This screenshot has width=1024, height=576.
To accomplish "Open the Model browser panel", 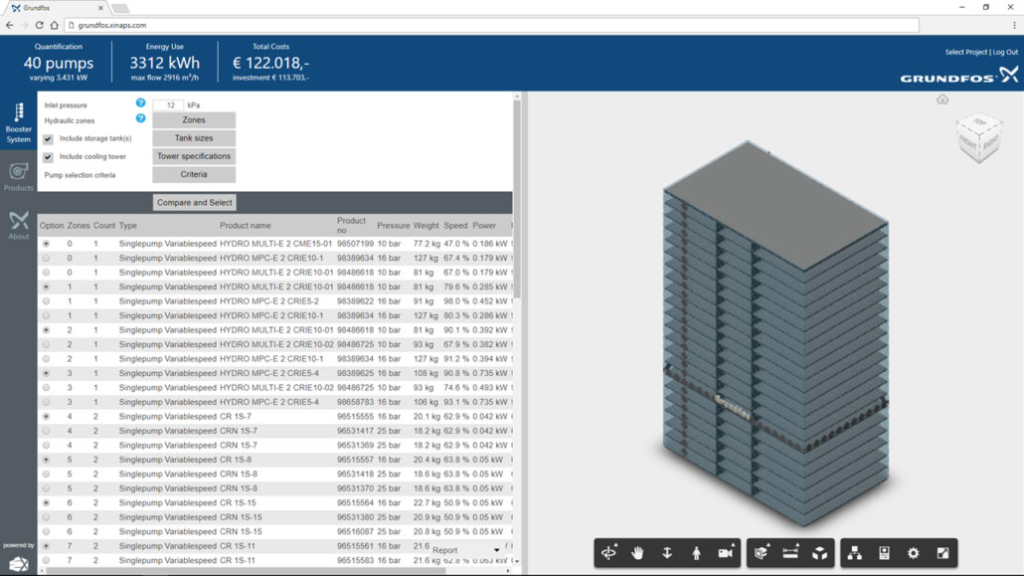I will (x=854, y=552).
